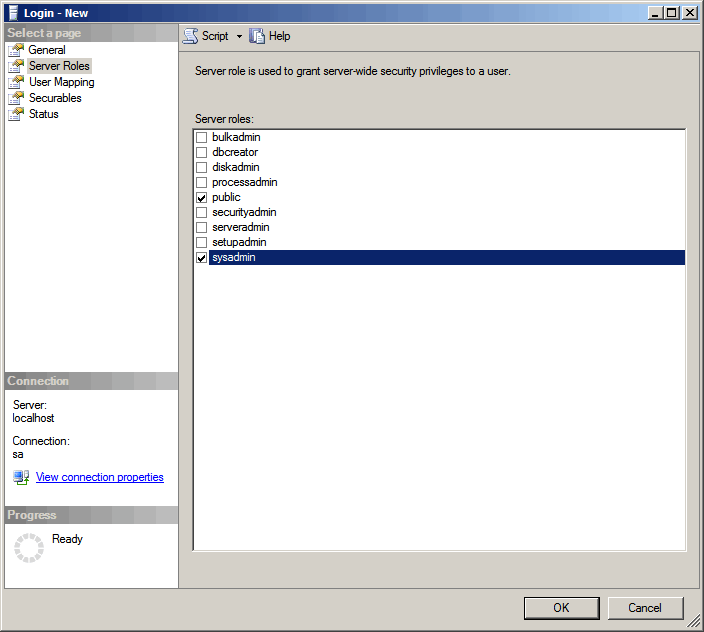The image size is (704, 632).
Task: Click the Help book icon
Action: [257, 36]
